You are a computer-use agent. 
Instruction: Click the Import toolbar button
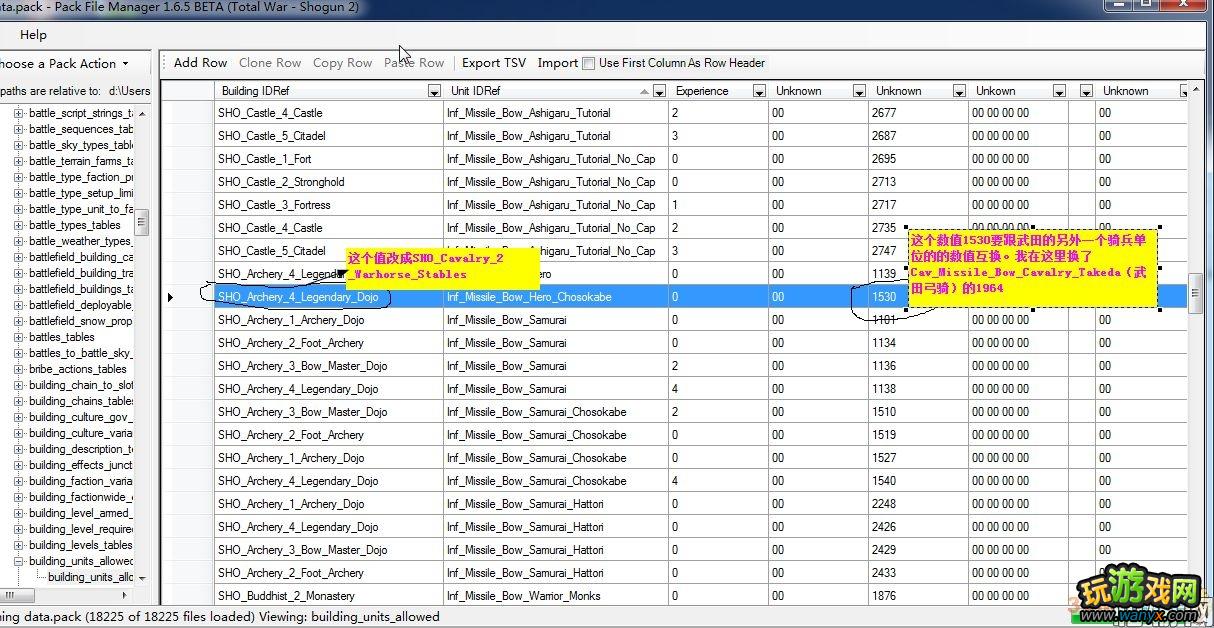click(x=557, y=62)
